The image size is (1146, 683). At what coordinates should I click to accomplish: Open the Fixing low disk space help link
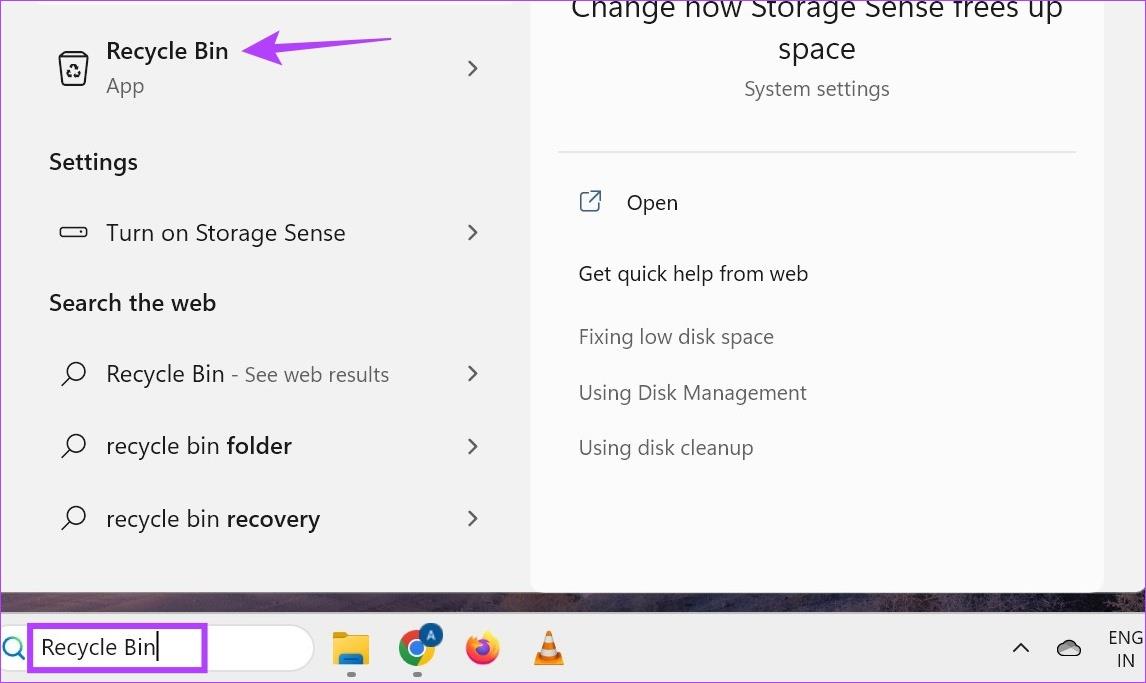pyautogui.click(x=676, y=337)
